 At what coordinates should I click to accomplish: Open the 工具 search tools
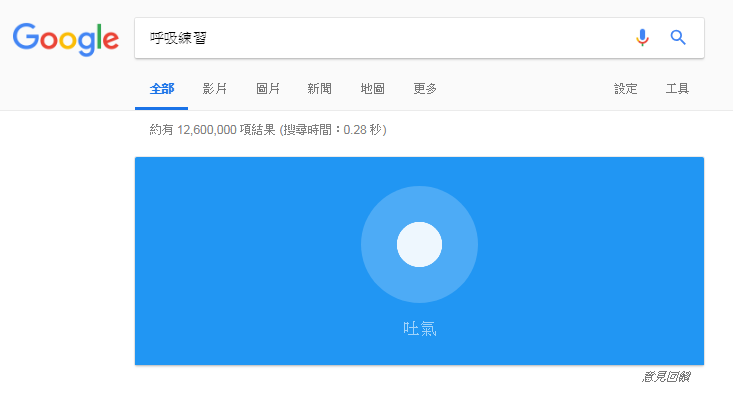[x=677, y=89]
